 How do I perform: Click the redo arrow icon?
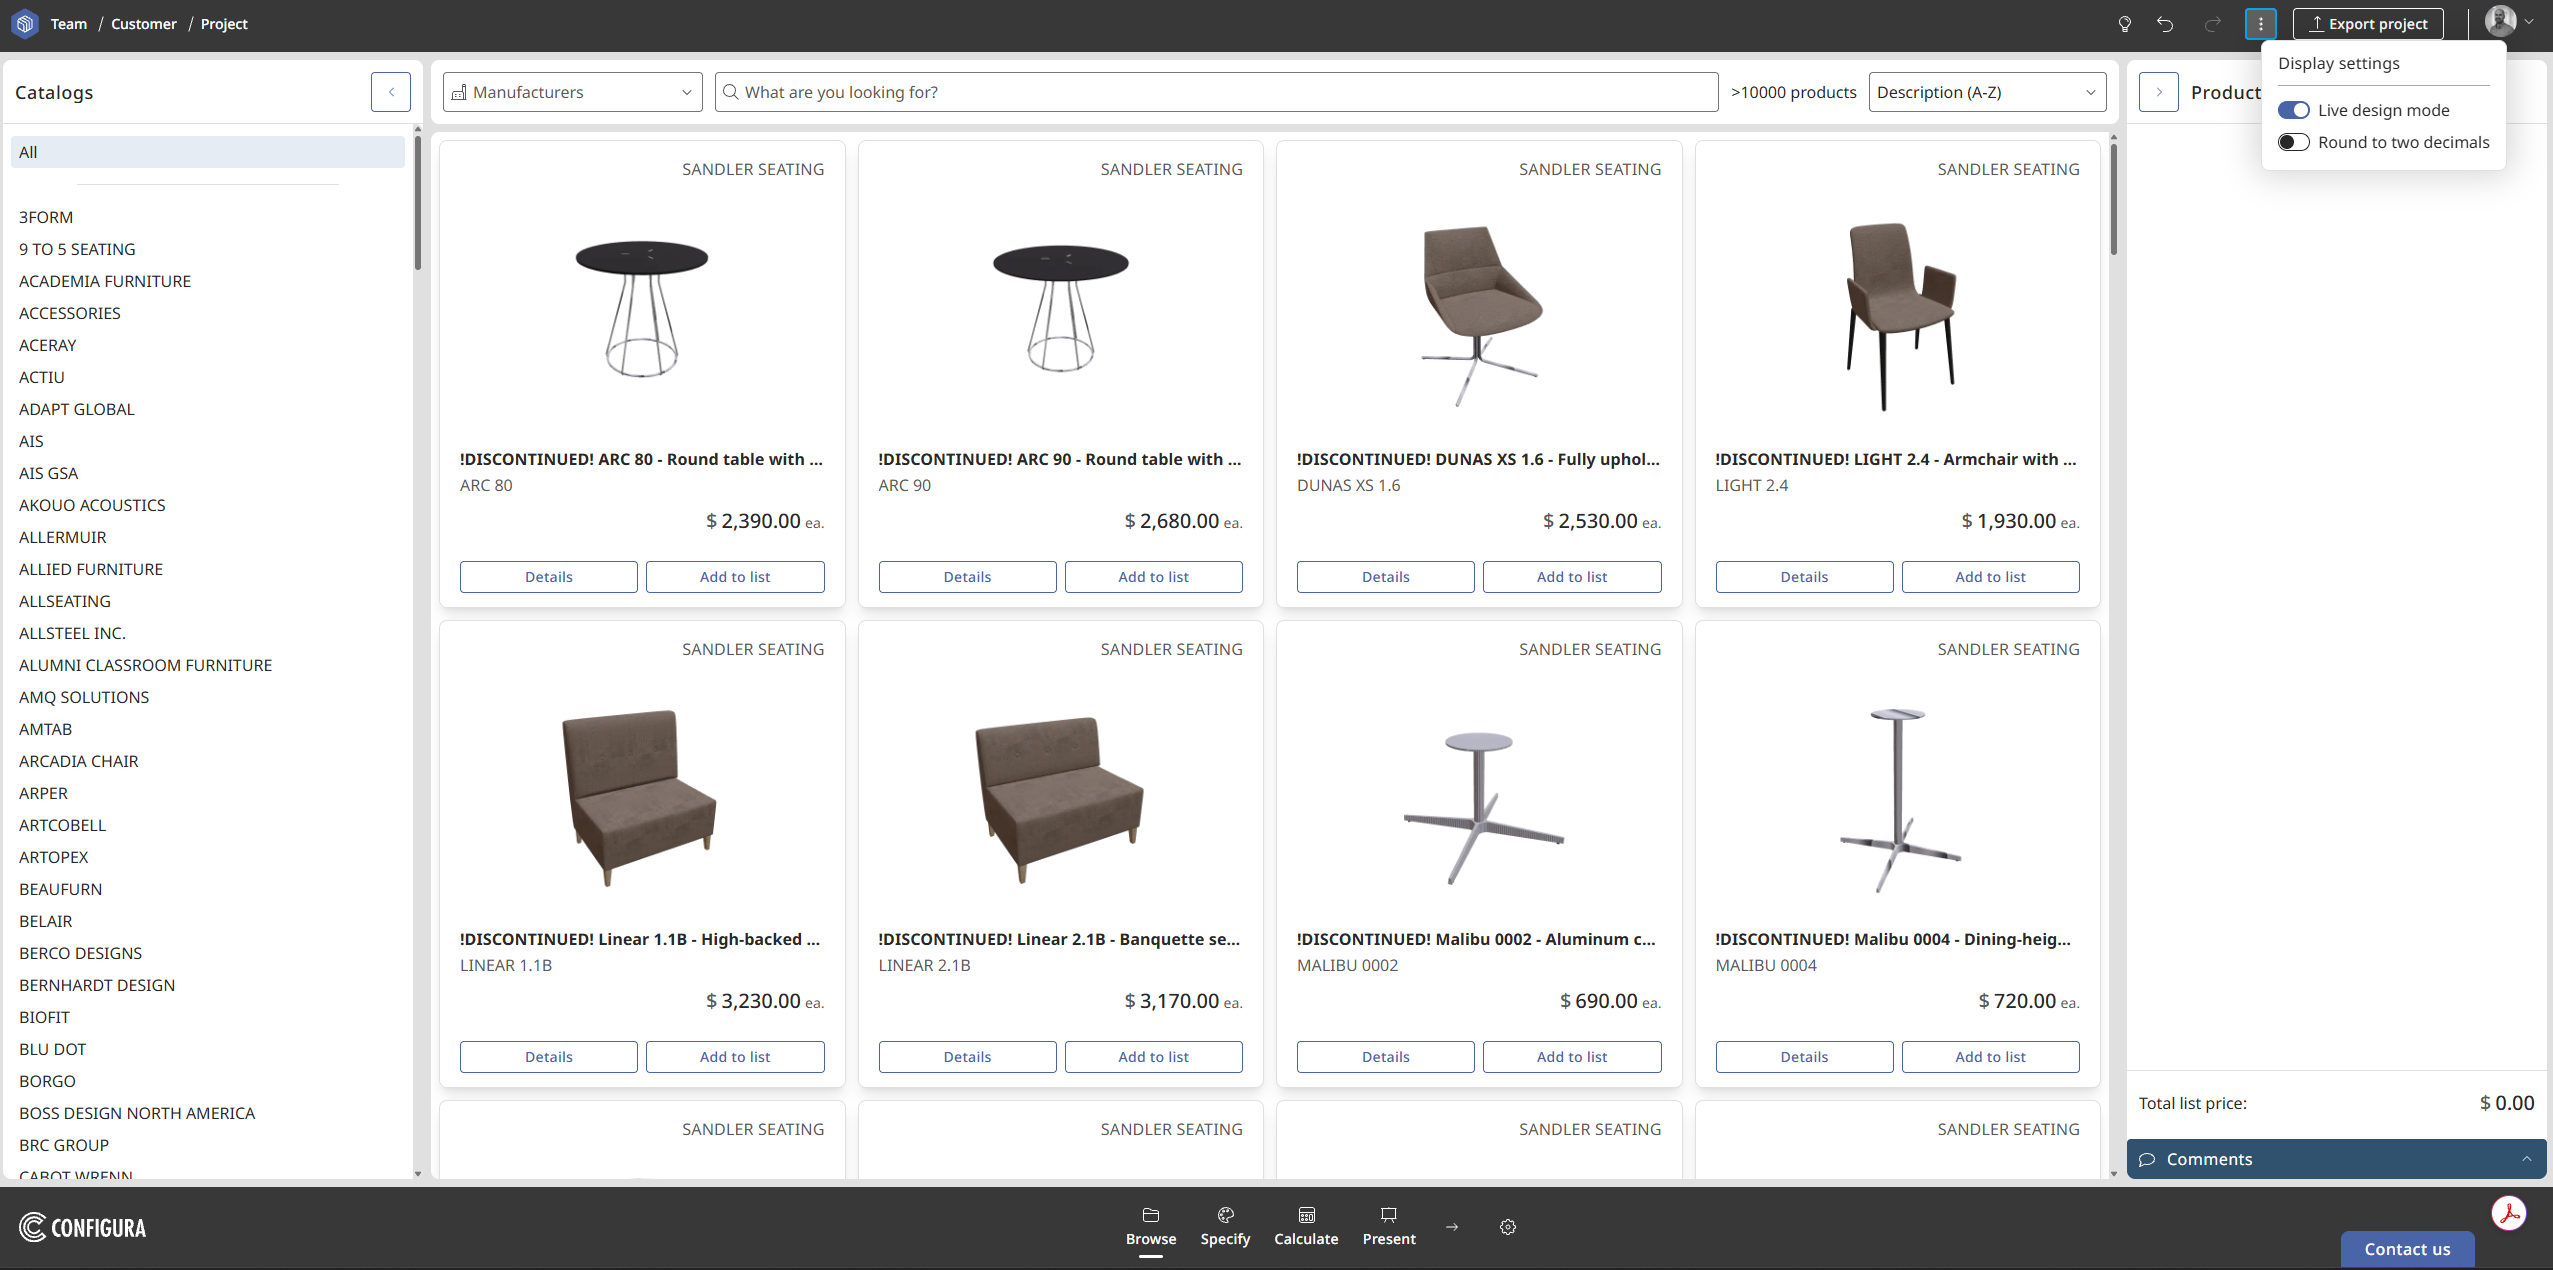point(2213,24)
